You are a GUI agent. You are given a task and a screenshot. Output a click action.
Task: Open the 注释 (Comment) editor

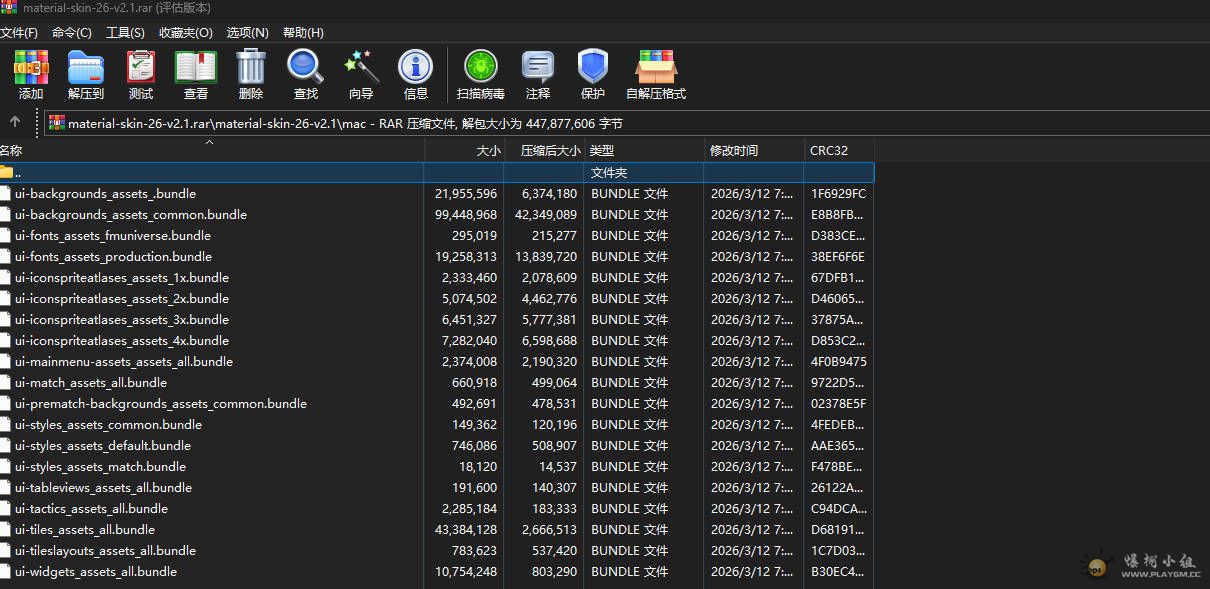538,73
